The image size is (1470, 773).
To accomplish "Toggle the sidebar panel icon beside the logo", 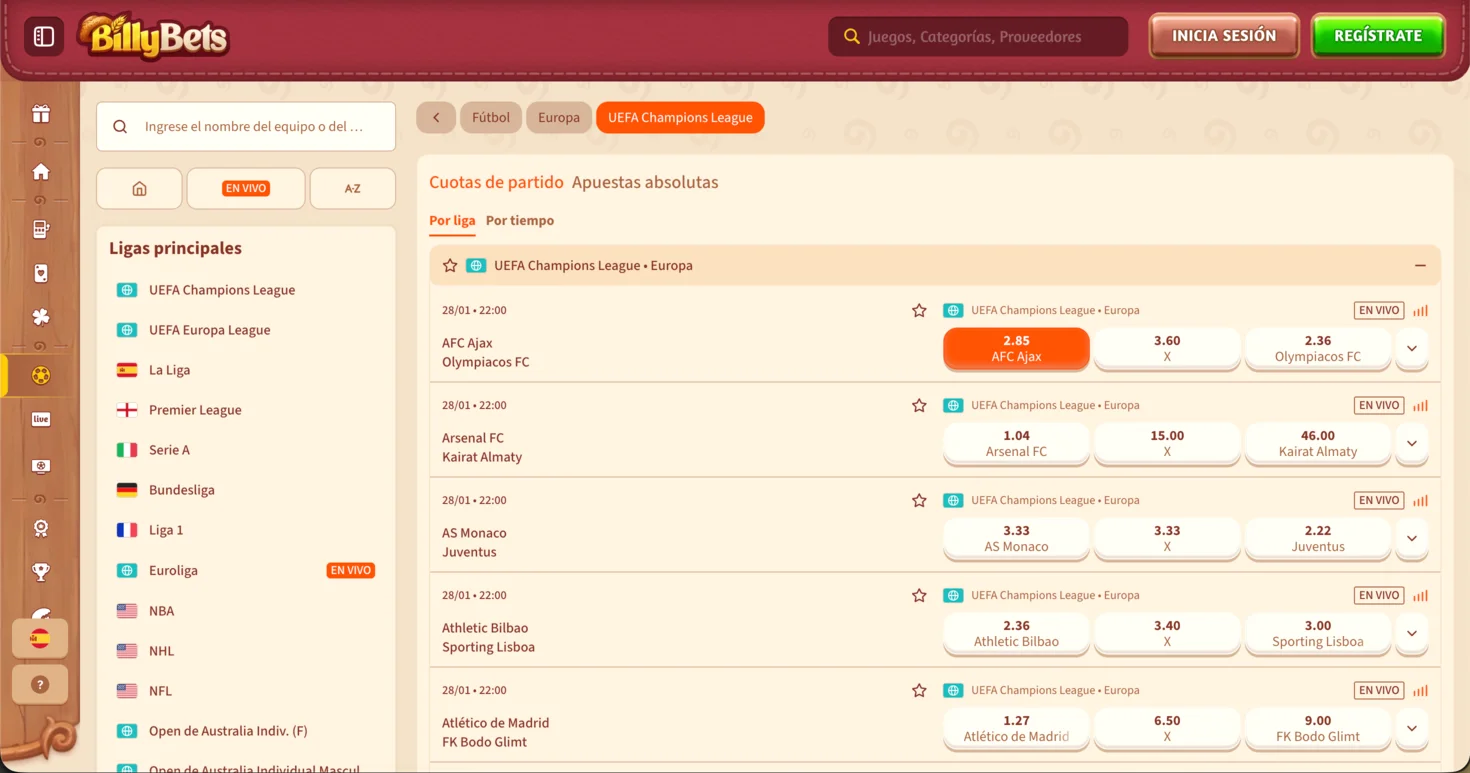I will point(44,37).
